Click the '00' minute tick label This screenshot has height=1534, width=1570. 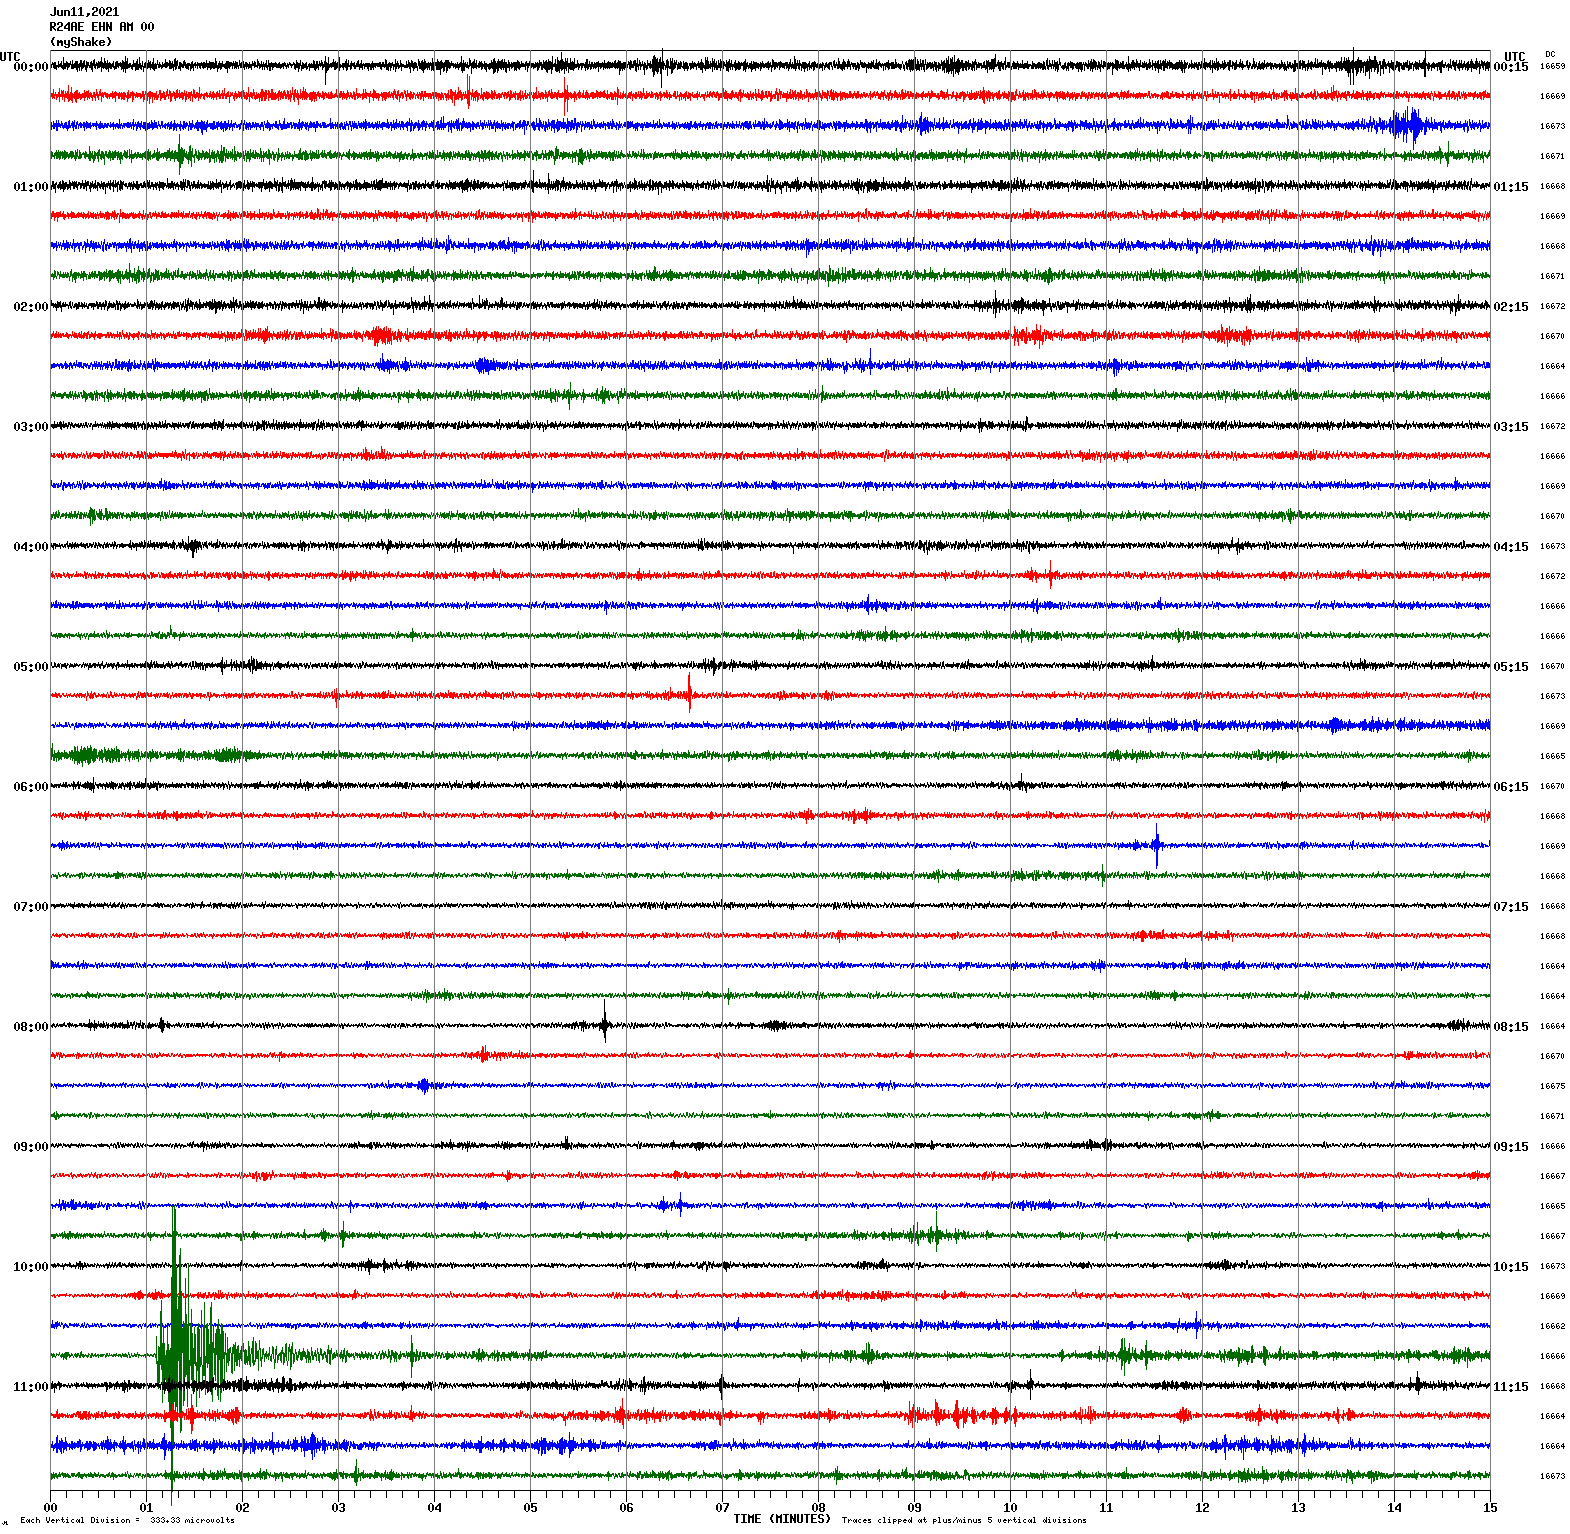point(50,1507)
